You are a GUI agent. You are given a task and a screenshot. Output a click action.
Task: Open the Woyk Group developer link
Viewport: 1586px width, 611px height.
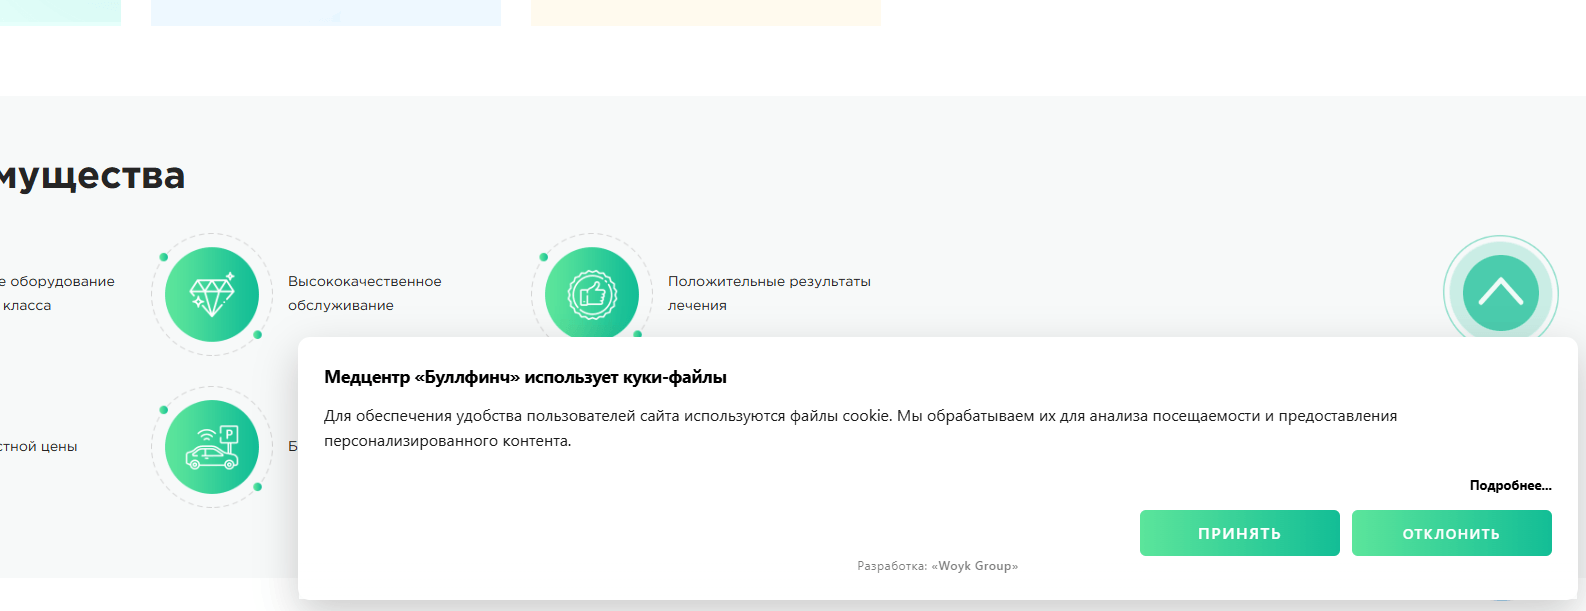[974, 566]
